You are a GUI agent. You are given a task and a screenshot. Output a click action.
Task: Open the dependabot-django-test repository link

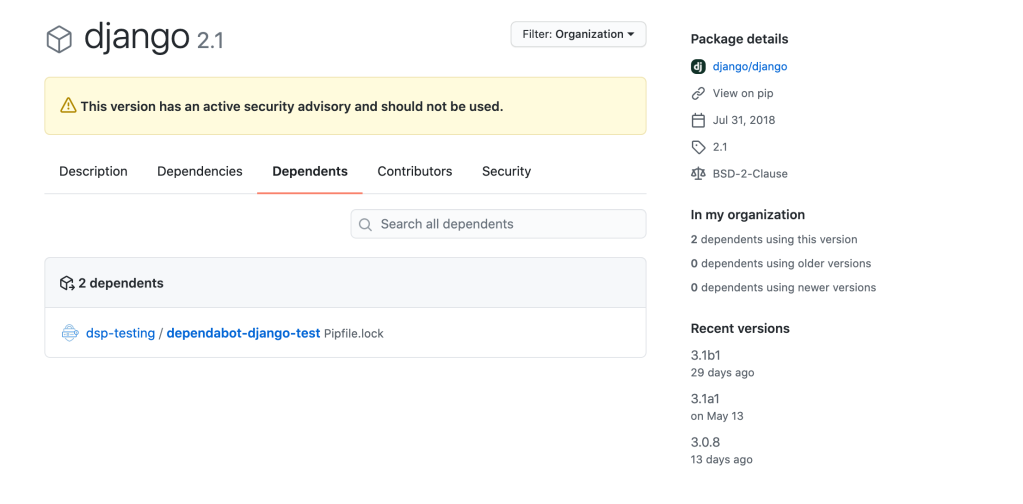click(243, 333)
